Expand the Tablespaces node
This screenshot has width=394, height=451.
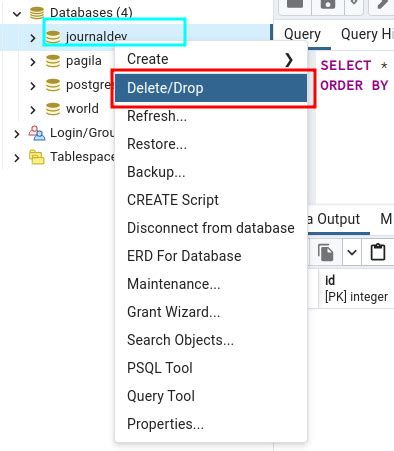point(17,157)
